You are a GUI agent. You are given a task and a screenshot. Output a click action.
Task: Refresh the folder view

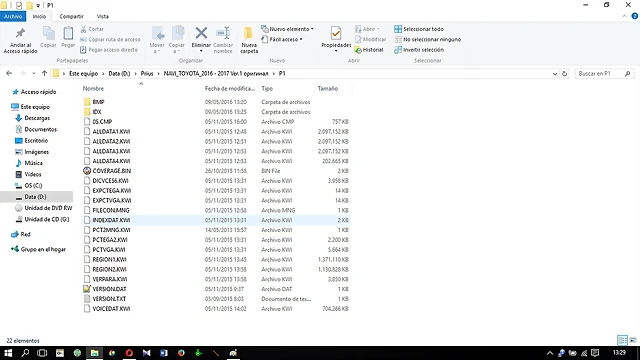click(564, 74)
